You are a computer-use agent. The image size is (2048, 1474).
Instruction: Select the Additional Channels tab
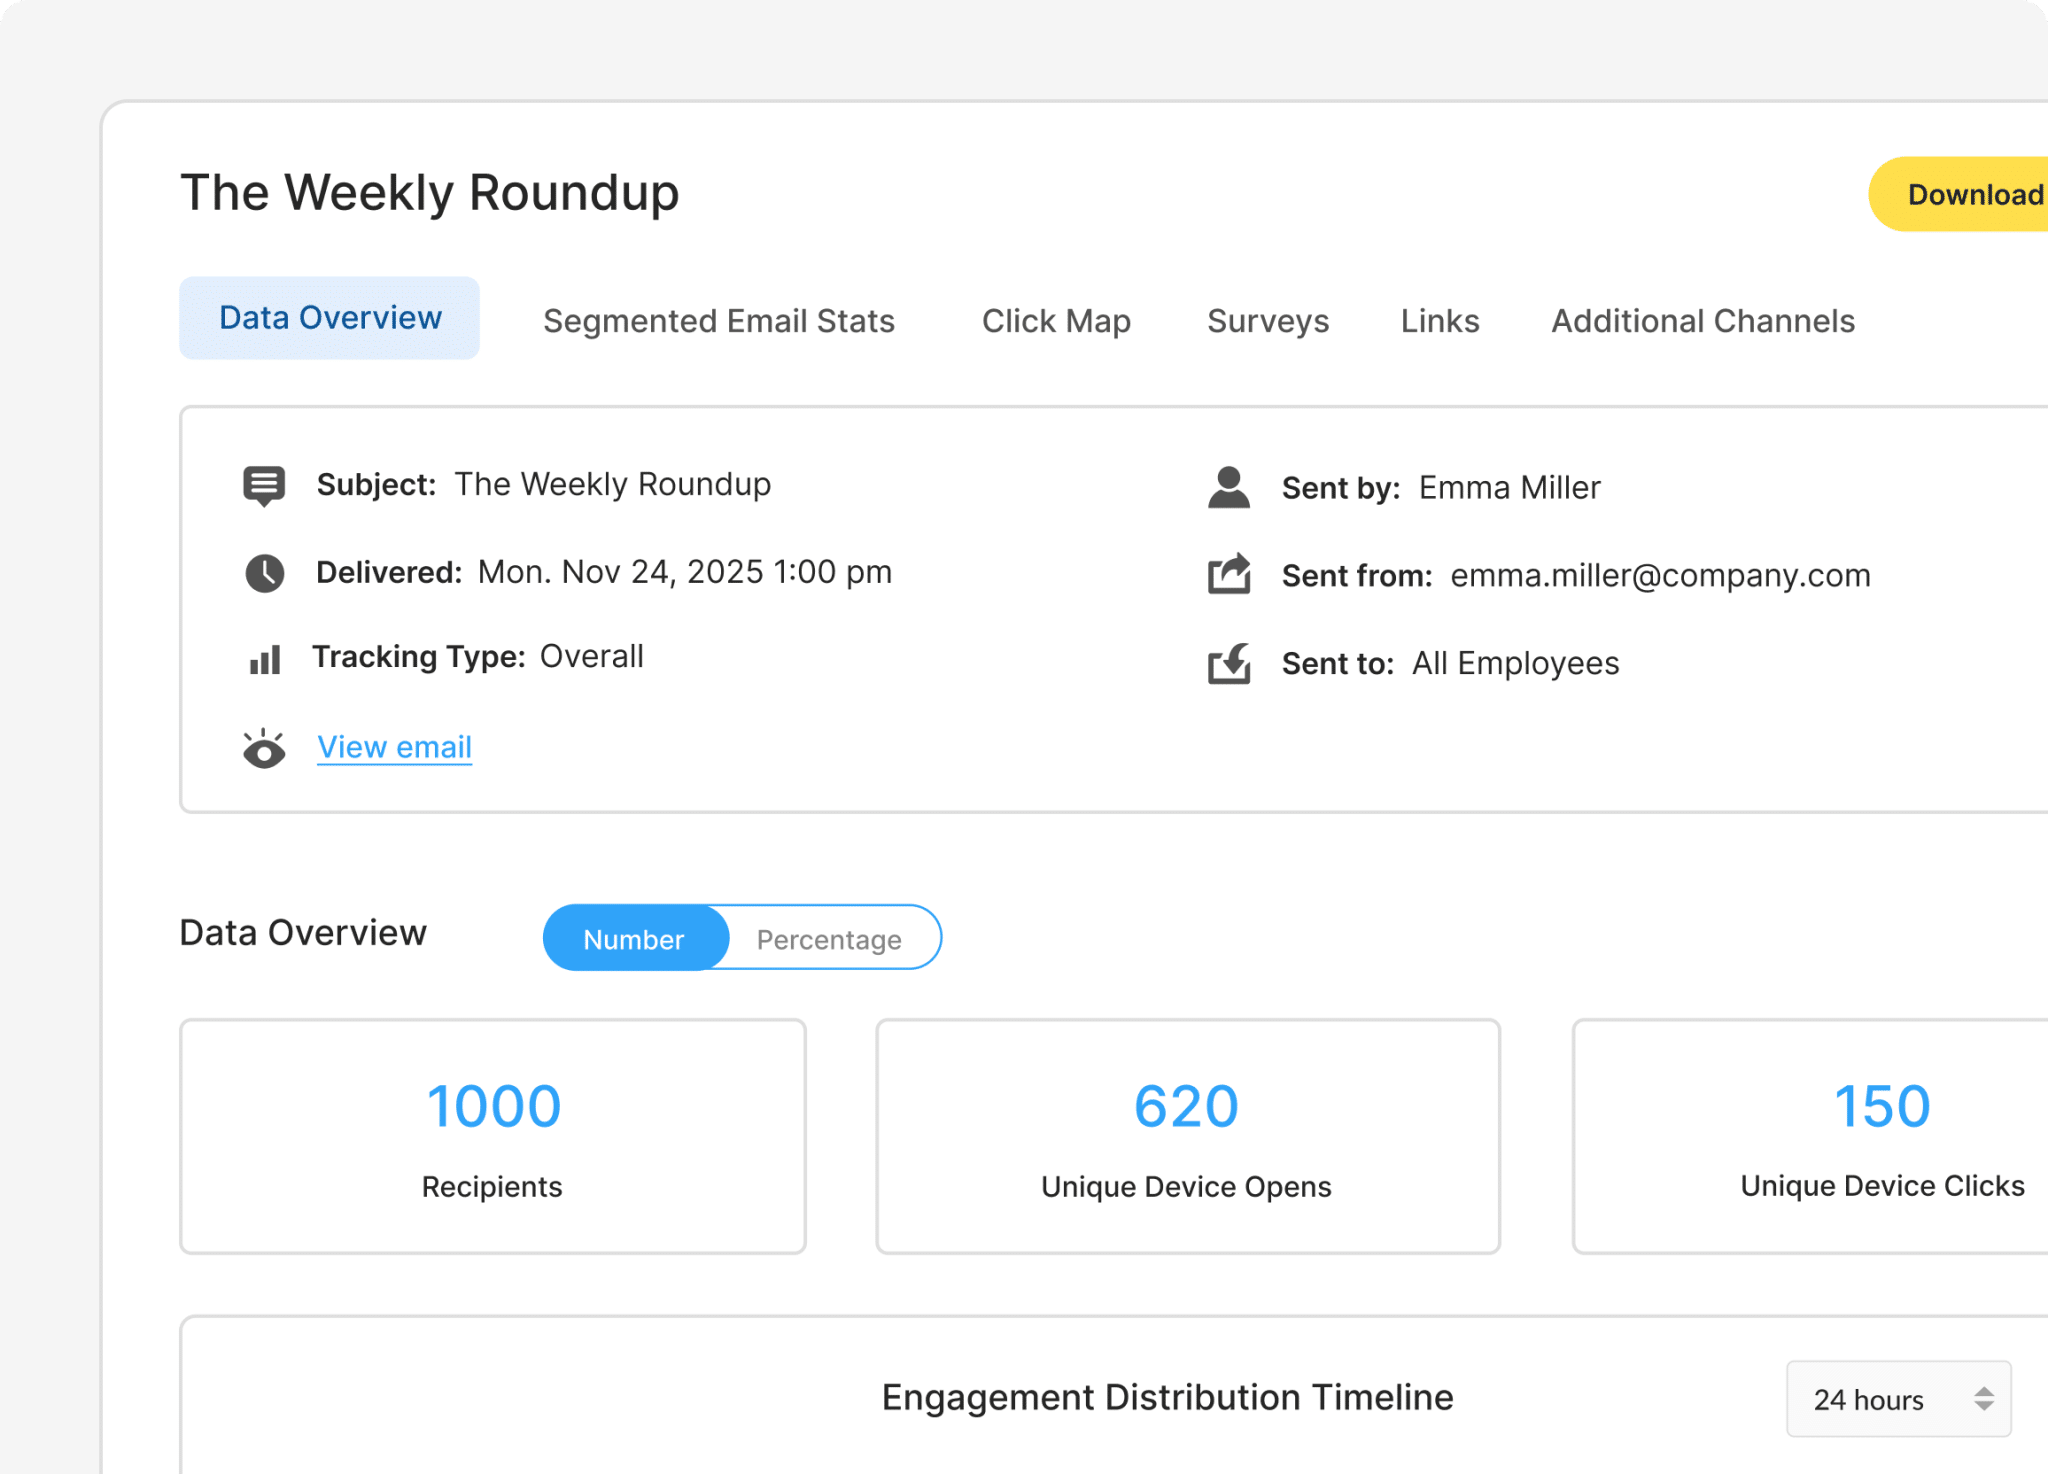pos(1702,321)
